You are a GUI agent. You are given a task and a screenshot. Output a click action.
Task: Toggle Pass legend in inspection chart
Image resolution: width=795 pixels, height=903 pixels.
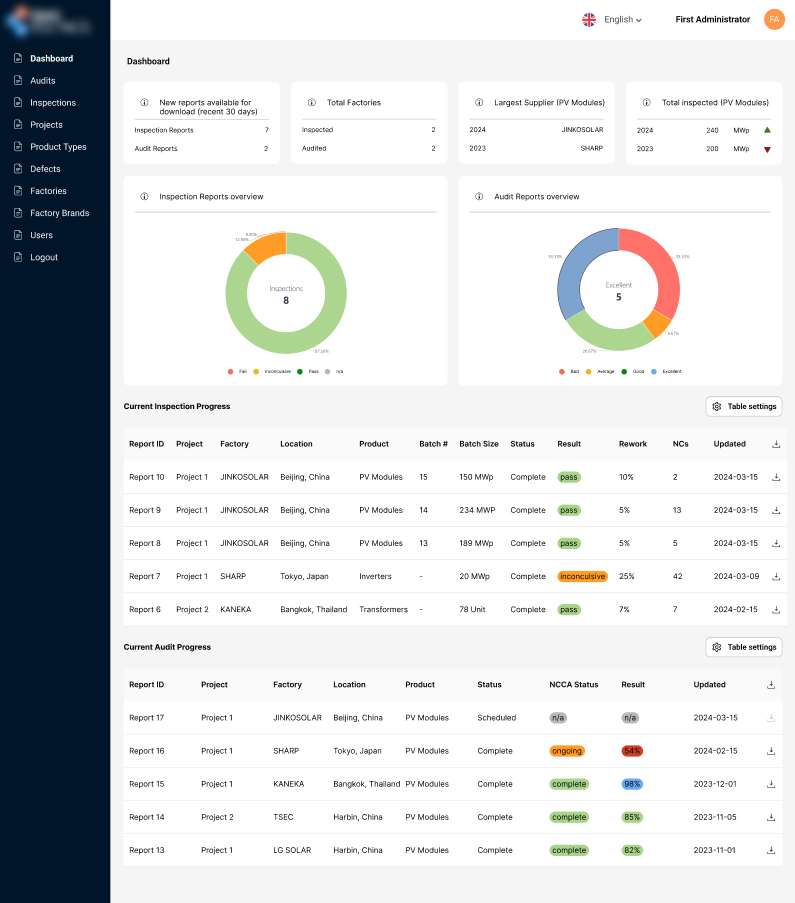pyautogui.click(x=308, y=371)
